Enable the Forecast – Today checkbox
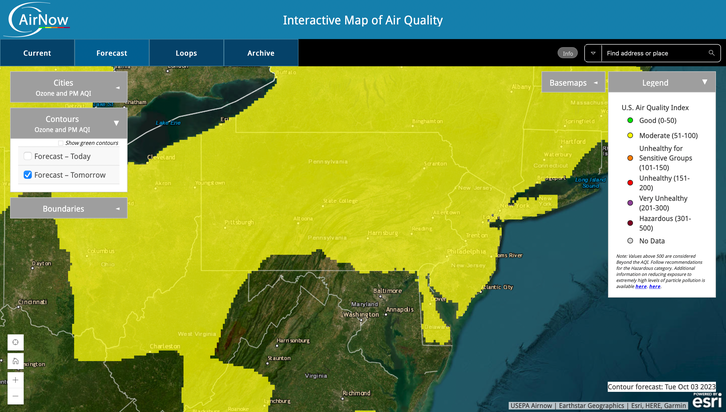726x412 pixels. 28,156
